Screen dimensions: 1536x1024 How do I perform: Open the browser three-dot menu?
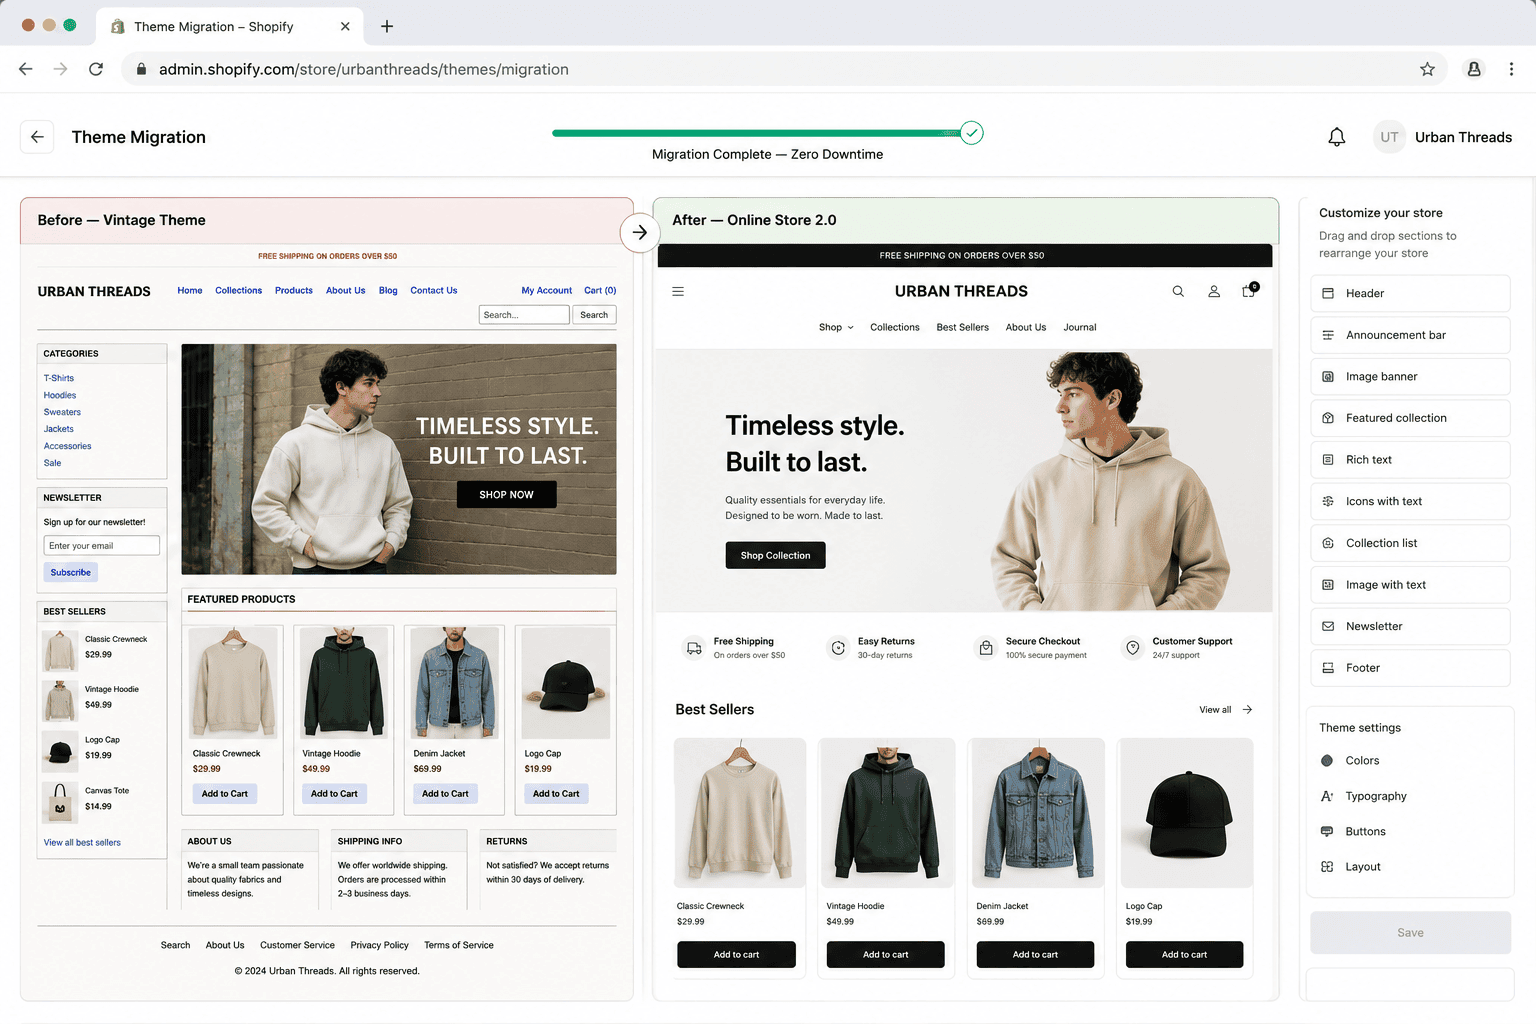tap(1511, 69)
